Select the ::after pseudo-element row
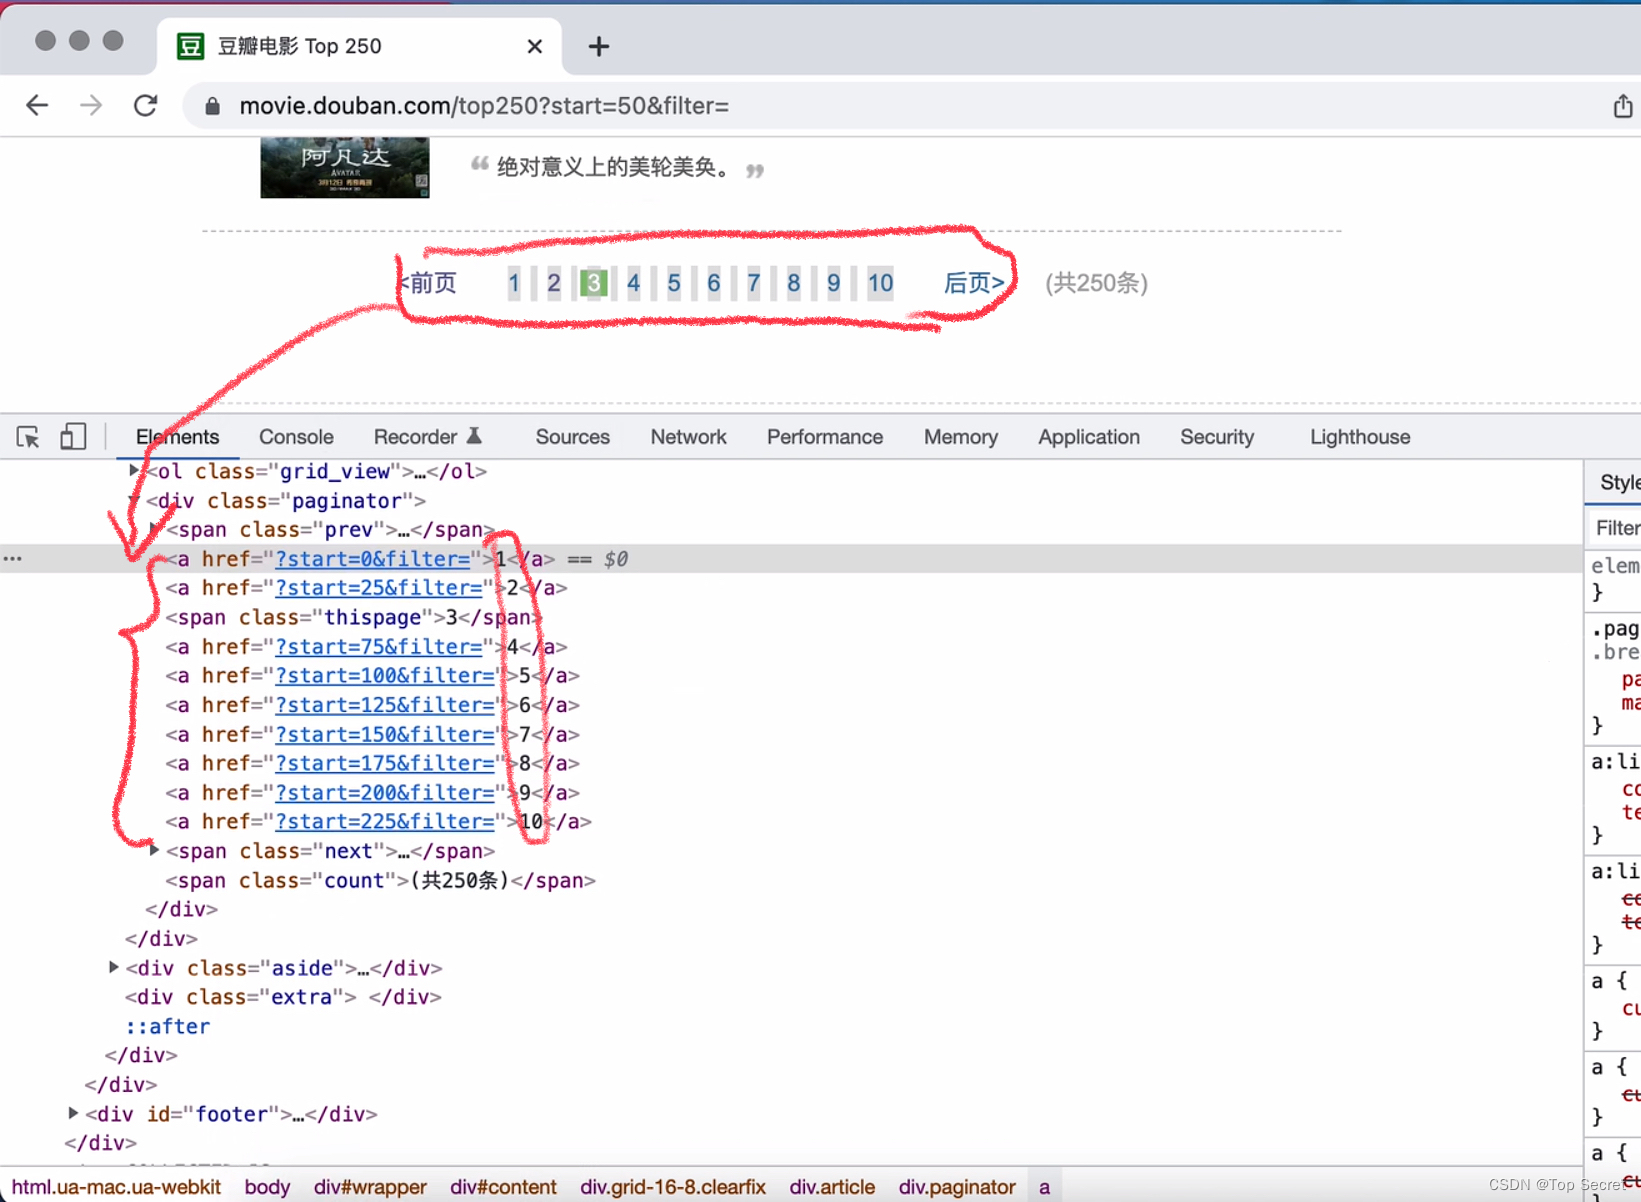This screenshot has width=1641, height=1202. [x=168, y=1026]
